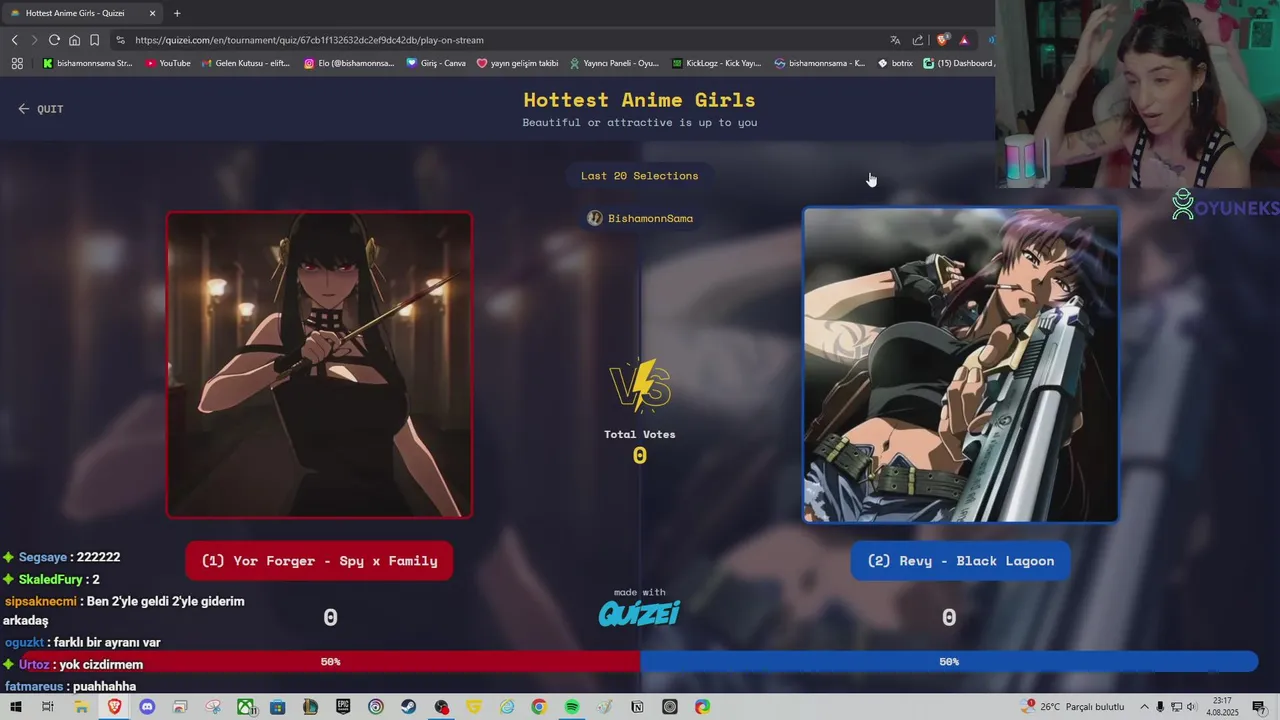
Task: Open the Elo Instagram bookmark
Action: click(350, 63)
